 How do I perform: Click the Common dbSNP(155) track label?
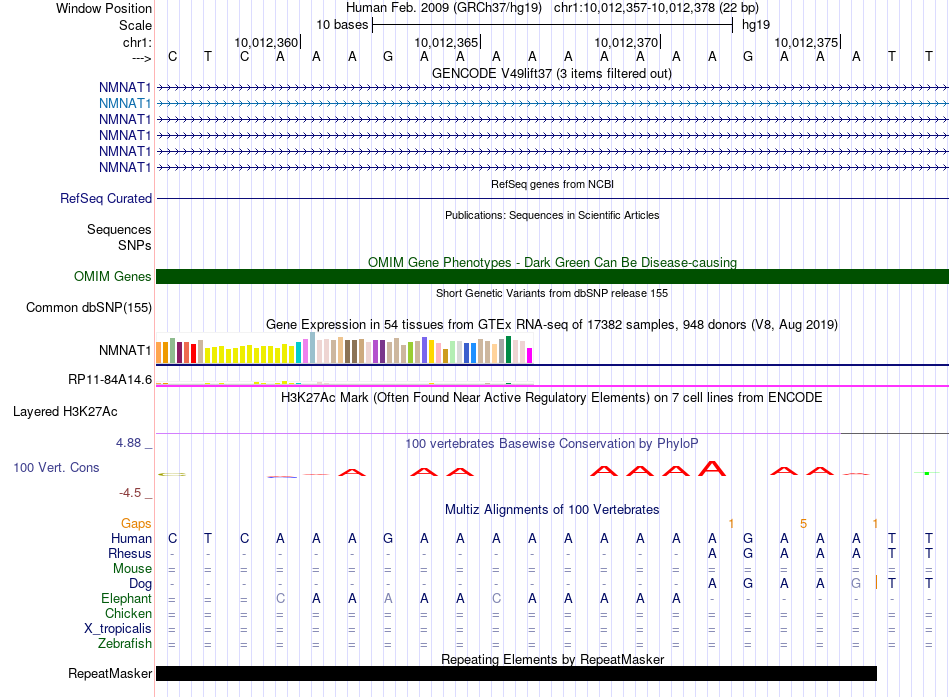click(89, 307)
